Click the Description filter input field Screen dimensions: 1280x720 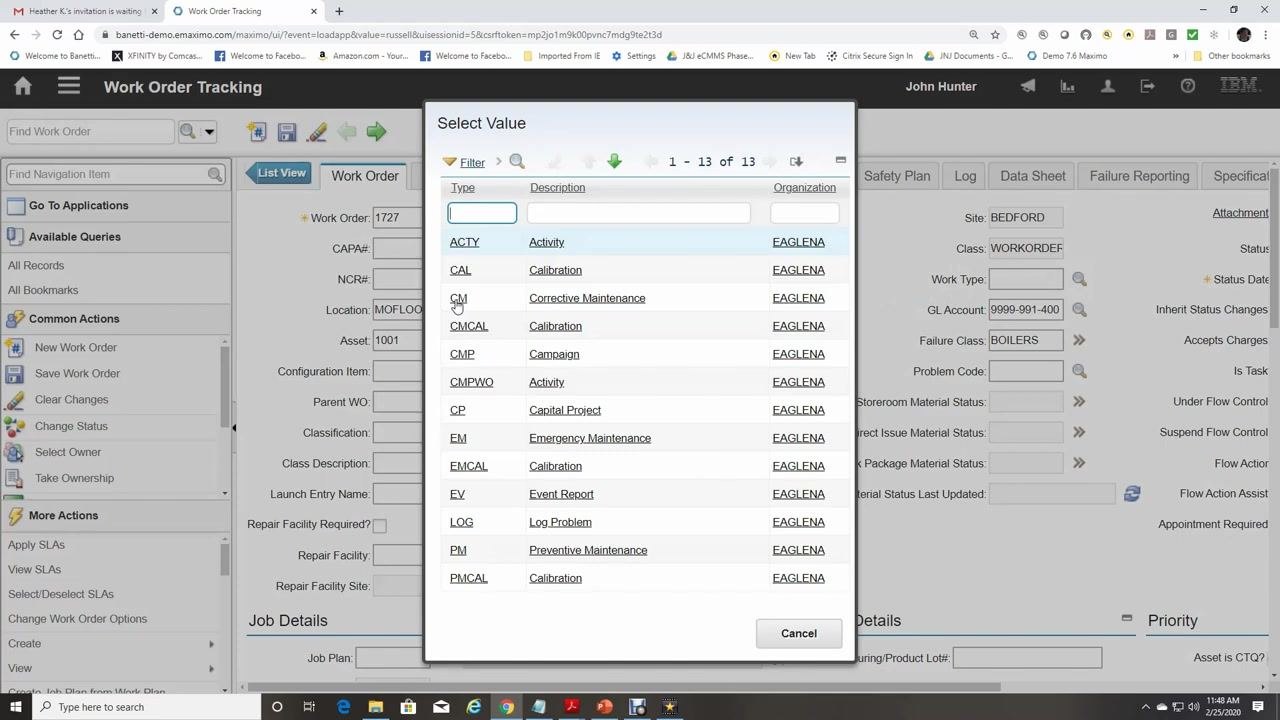[638, 213]
